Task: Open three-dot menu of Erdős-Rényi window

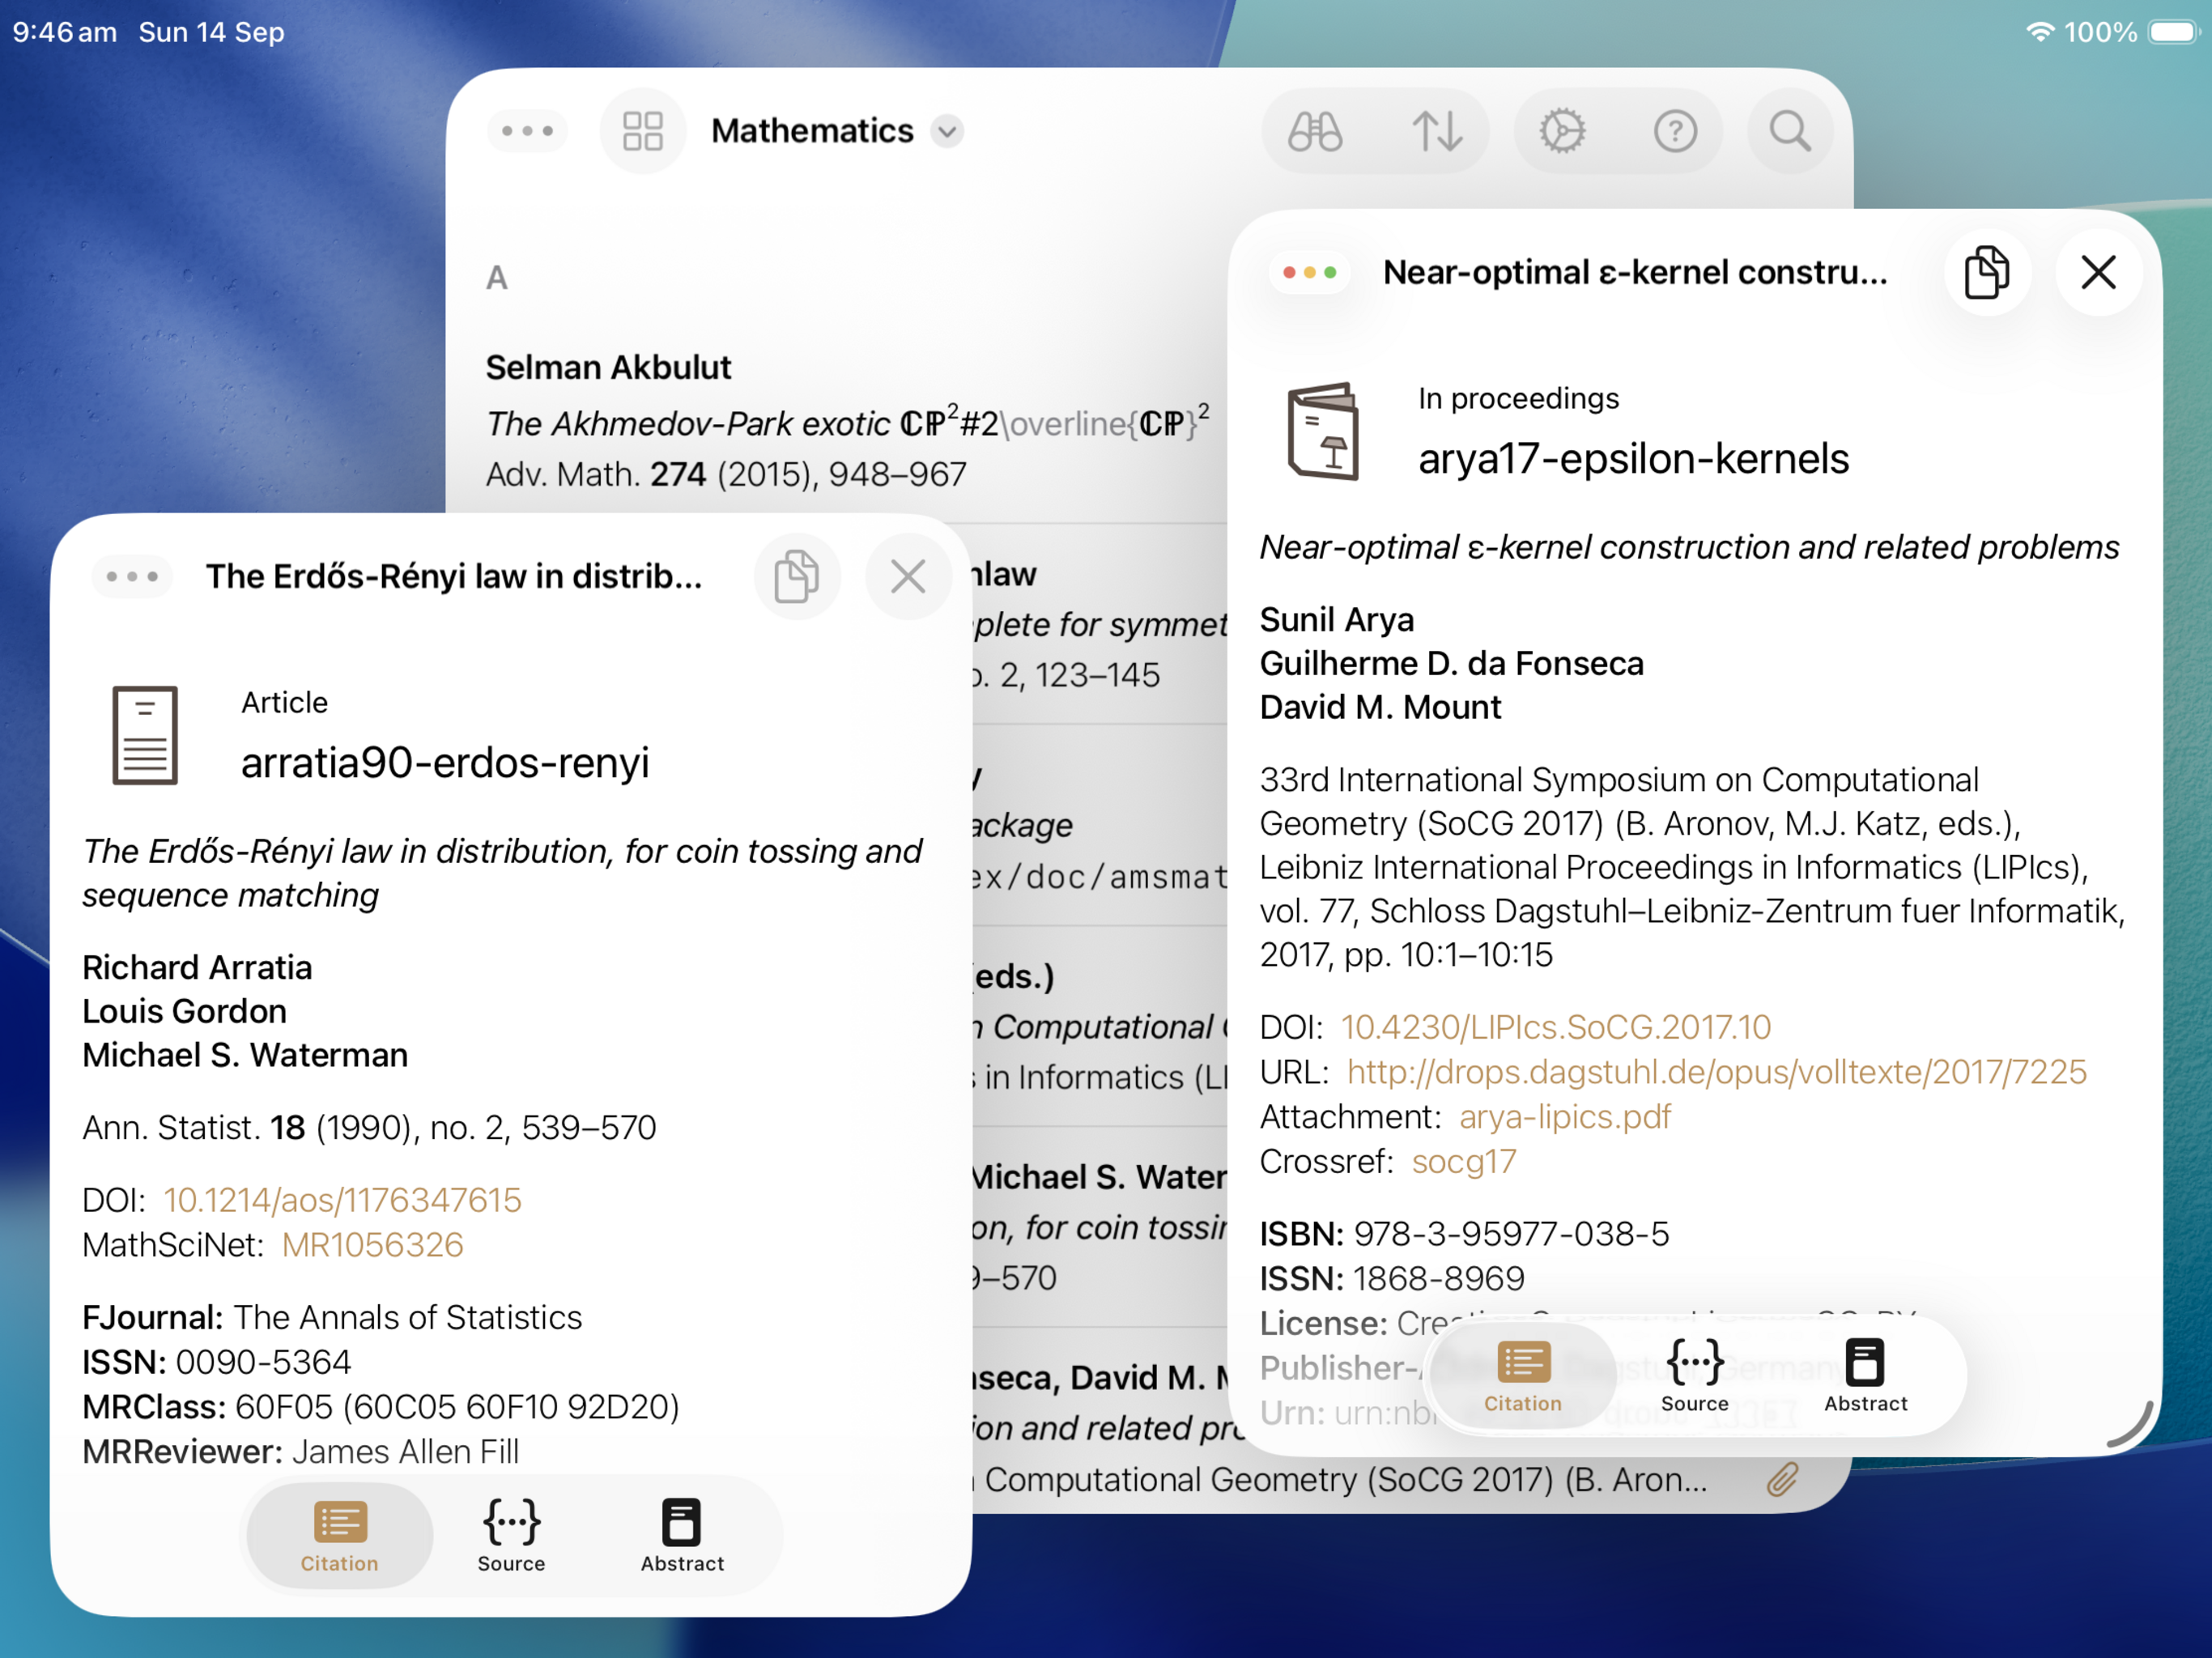Action: click(x=132, y=576)
